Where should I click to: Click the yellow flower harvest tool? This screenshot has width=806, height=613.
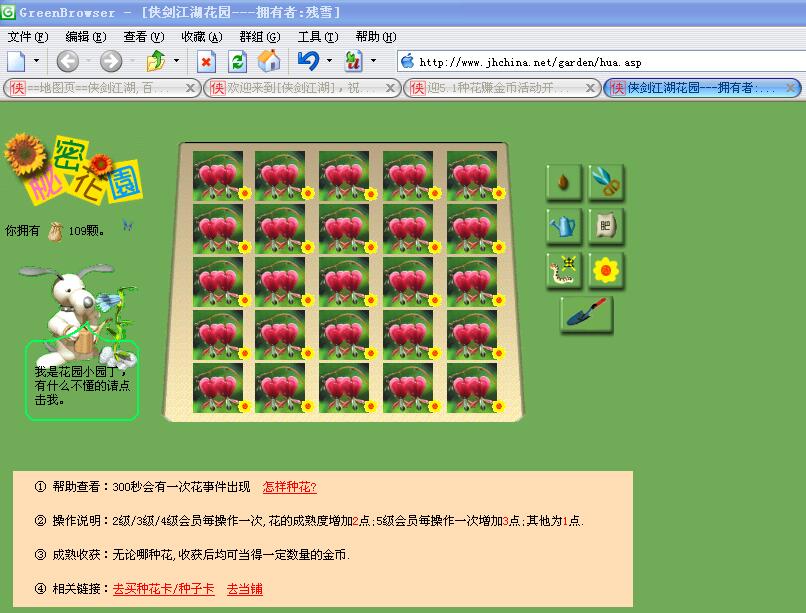(606, 270)
